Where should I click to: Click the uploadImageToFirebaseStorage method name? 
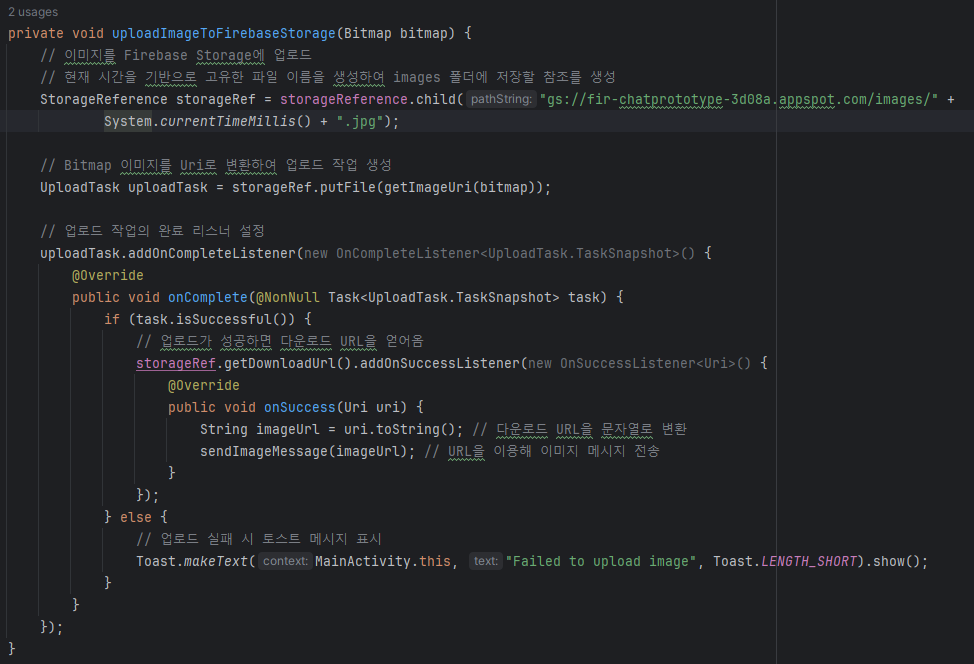click(x=224, y=33)
